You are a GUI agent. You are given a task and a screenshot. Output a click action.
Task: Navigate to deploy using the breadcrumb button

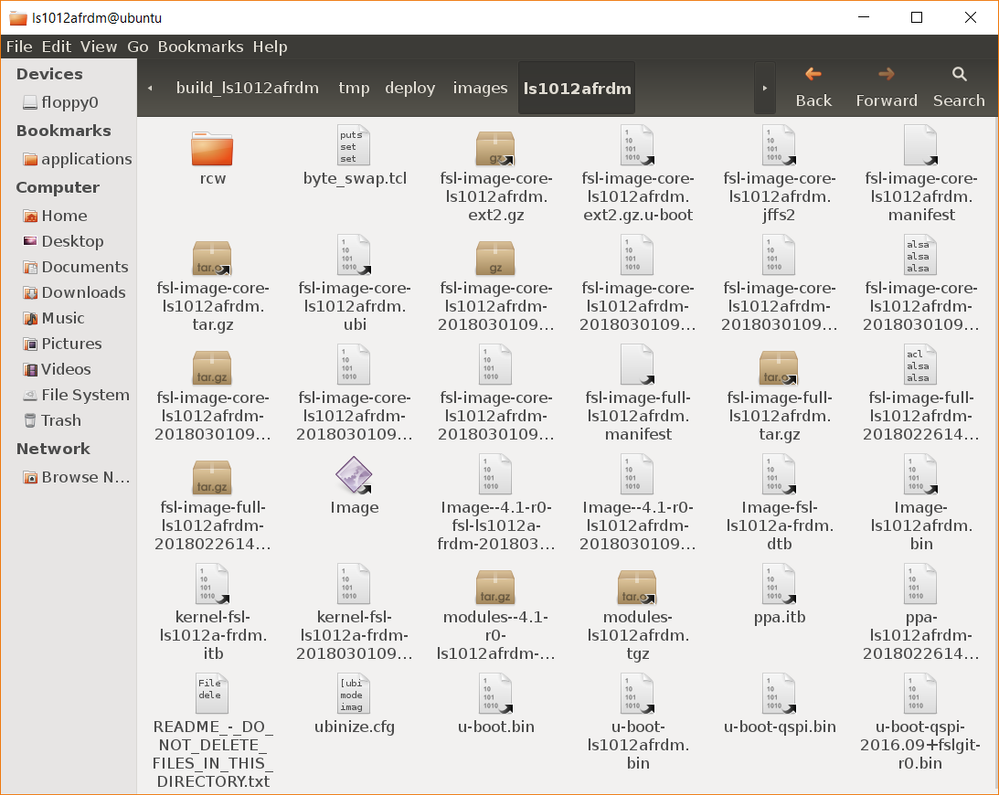tap(410, 87)
